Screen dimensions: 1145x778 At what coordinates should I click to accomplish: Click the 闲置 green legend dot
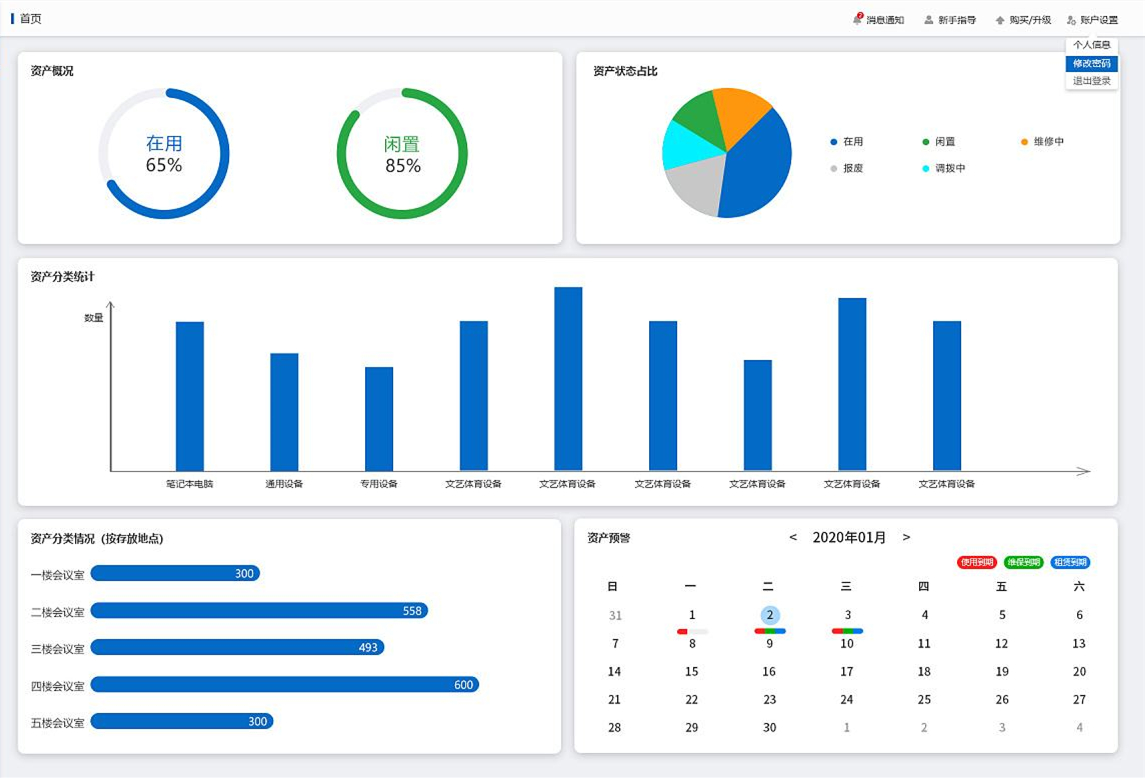coord(926,142)
